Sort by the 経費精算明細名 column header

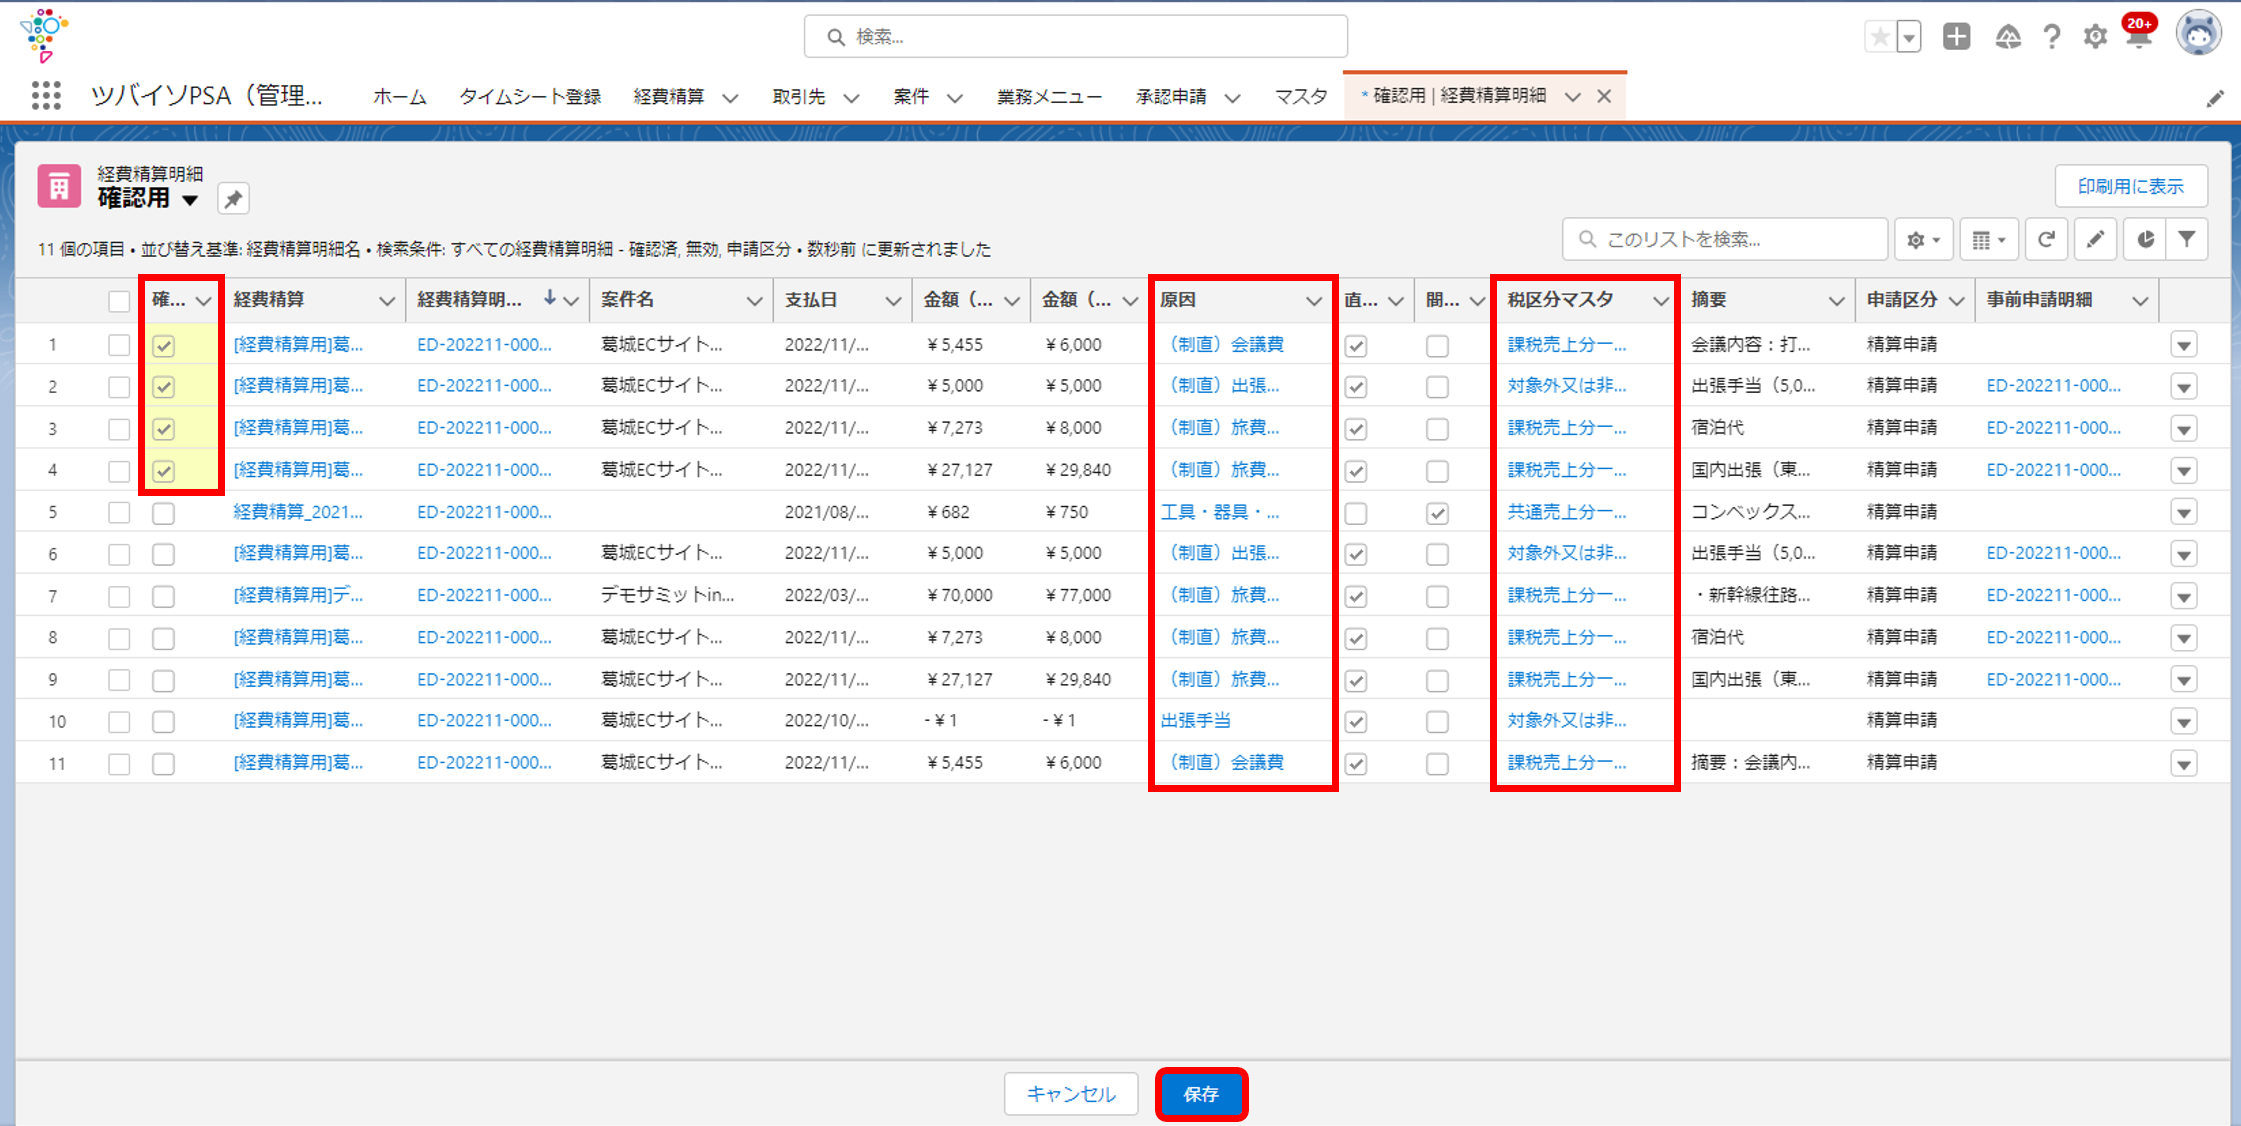point(470,300)
